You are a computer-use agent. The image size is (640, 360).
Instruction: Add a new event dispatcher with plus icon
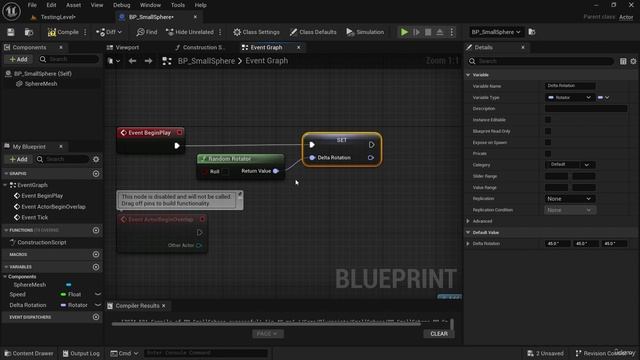96,317
